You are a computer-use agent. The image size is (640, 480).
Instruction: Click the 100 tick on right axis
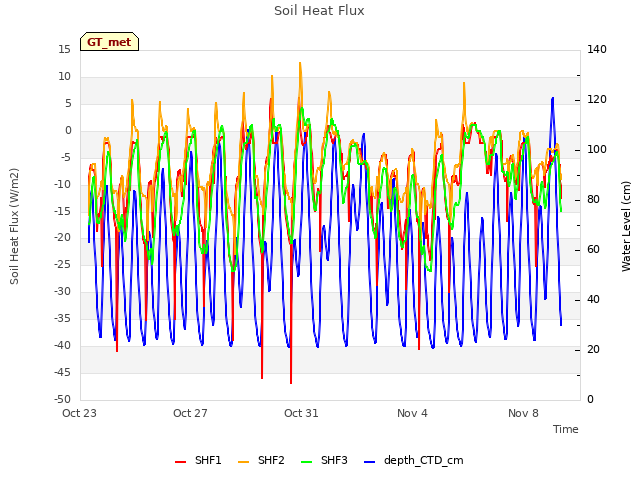(x=597, y=150)
